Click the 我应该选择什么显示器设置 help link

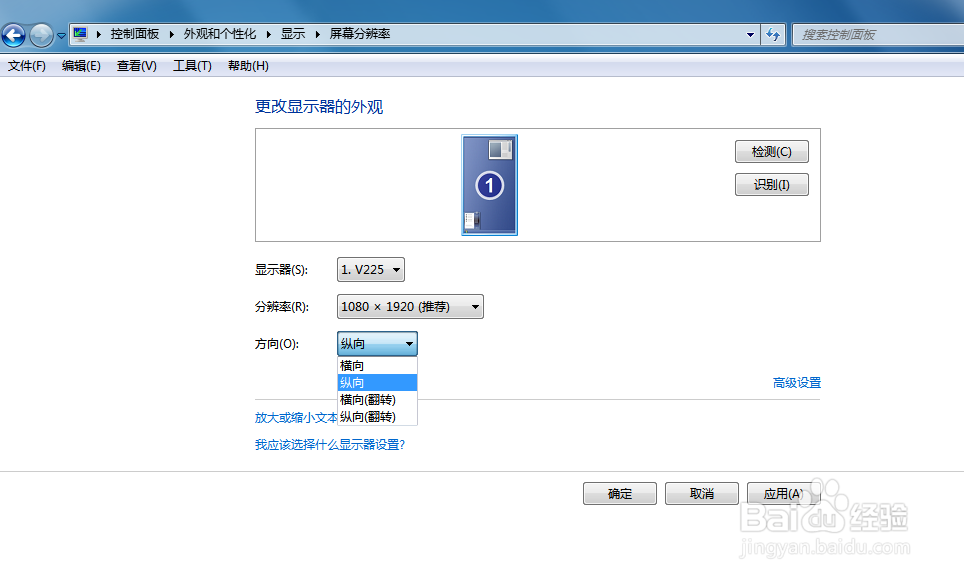tap(330, 444)
